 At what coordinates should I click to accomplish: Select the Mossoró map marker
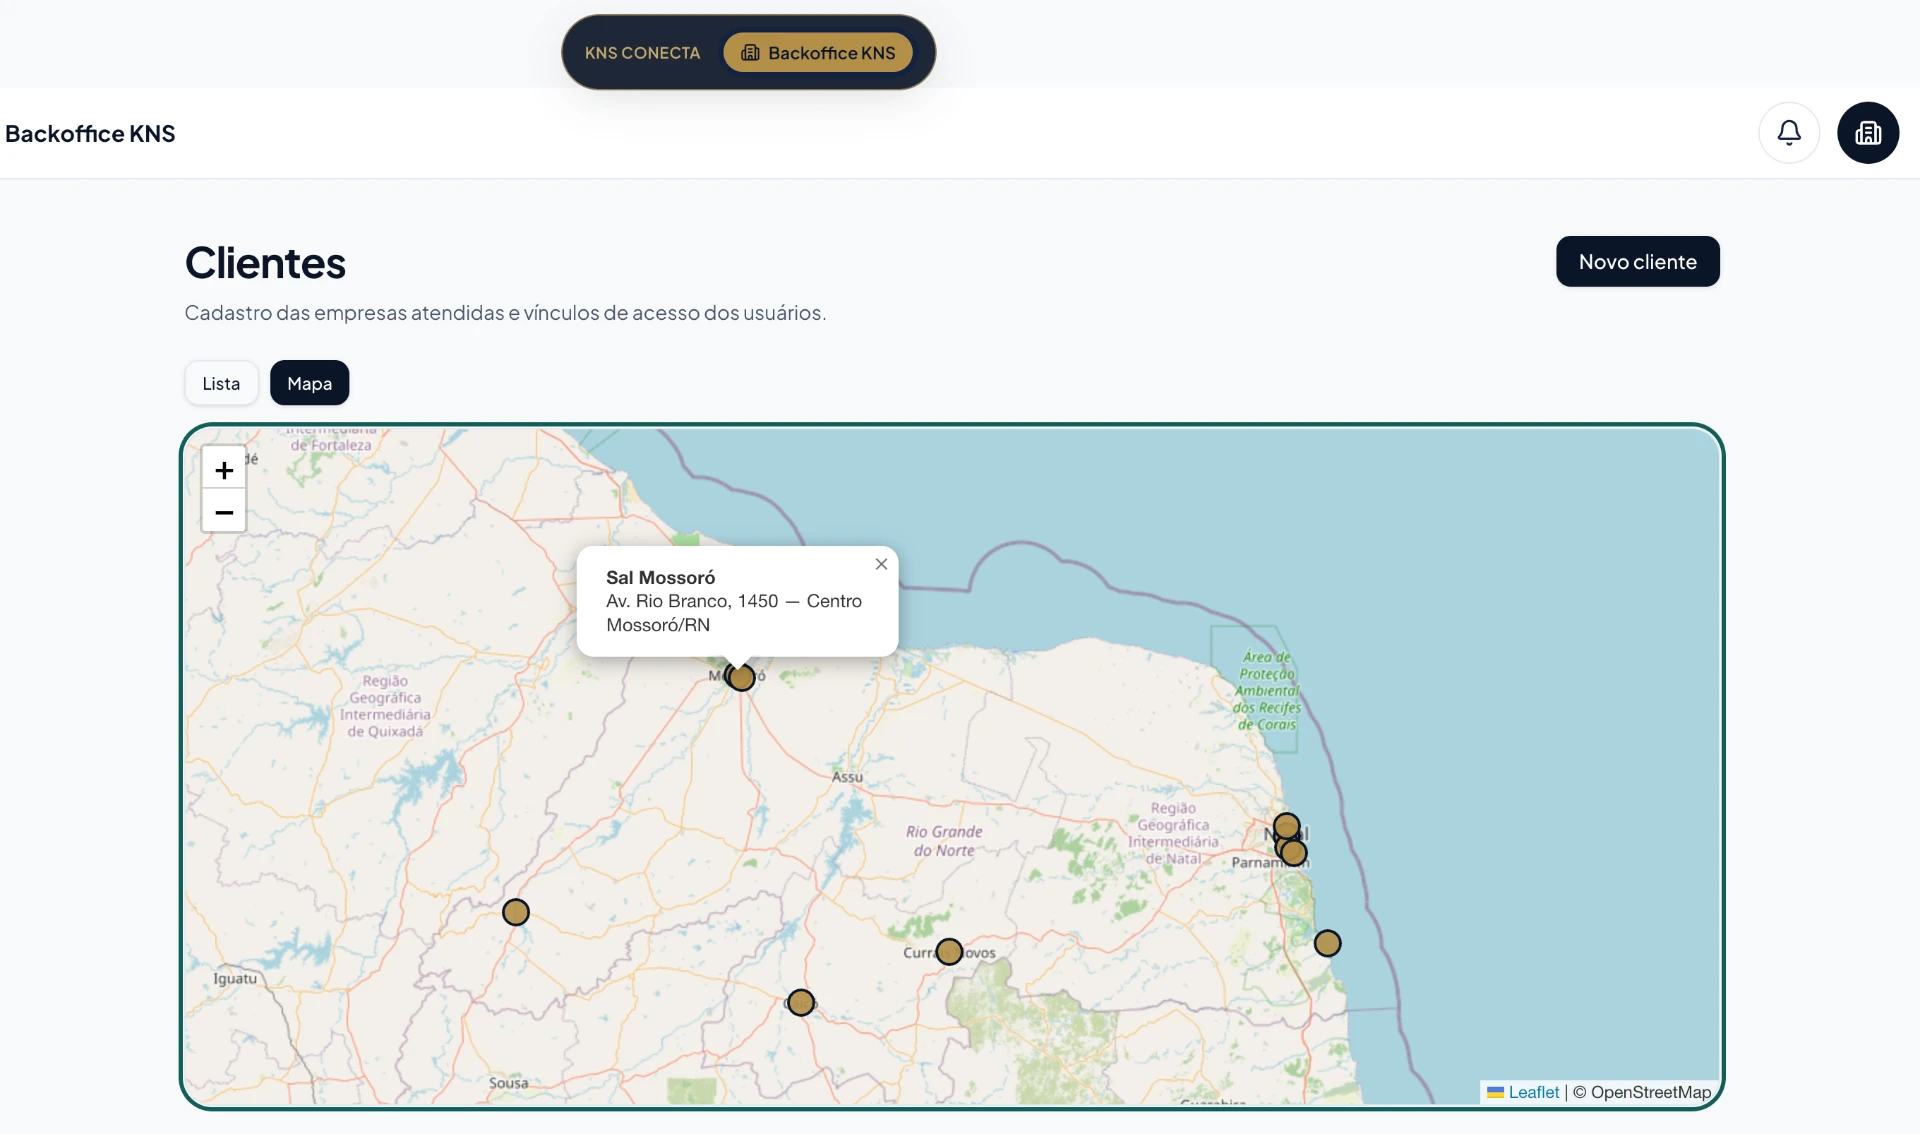coord(741,678)
